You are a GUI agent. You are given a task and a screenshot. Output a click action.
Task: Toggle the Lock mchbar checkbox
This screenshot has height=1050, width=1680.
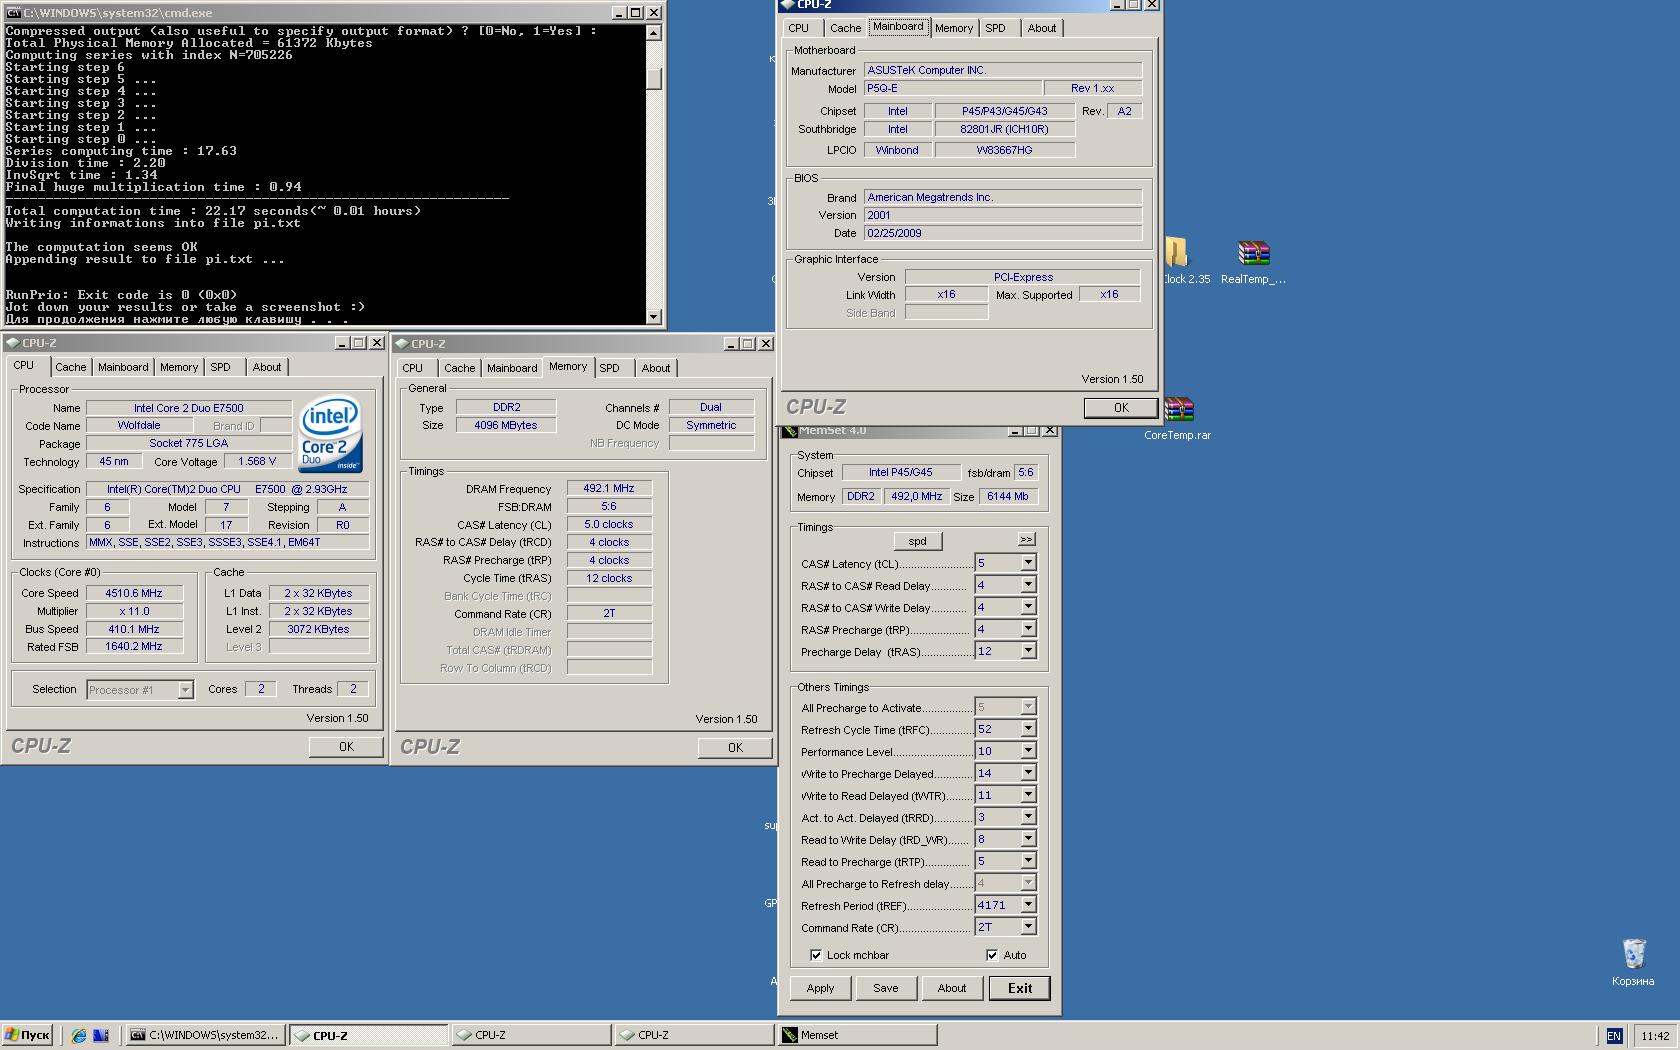[816, 955]
